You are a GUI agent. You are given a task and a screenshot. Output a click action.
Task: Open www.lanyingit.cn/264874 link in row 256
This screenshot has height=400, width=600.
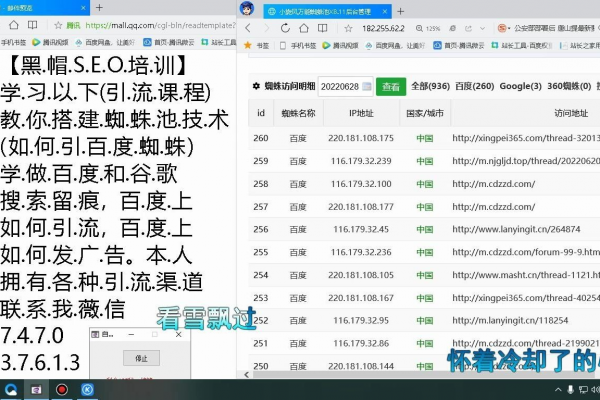(516, 229)
